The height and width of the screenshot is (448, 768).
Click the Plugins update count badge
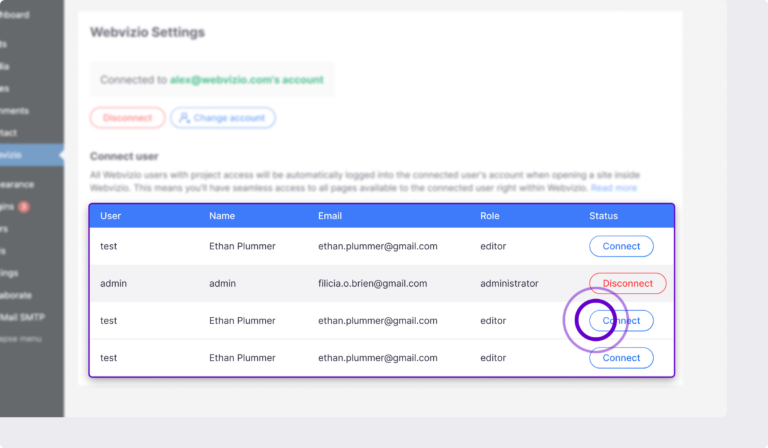pyautogui.click(x=23, y=207)
